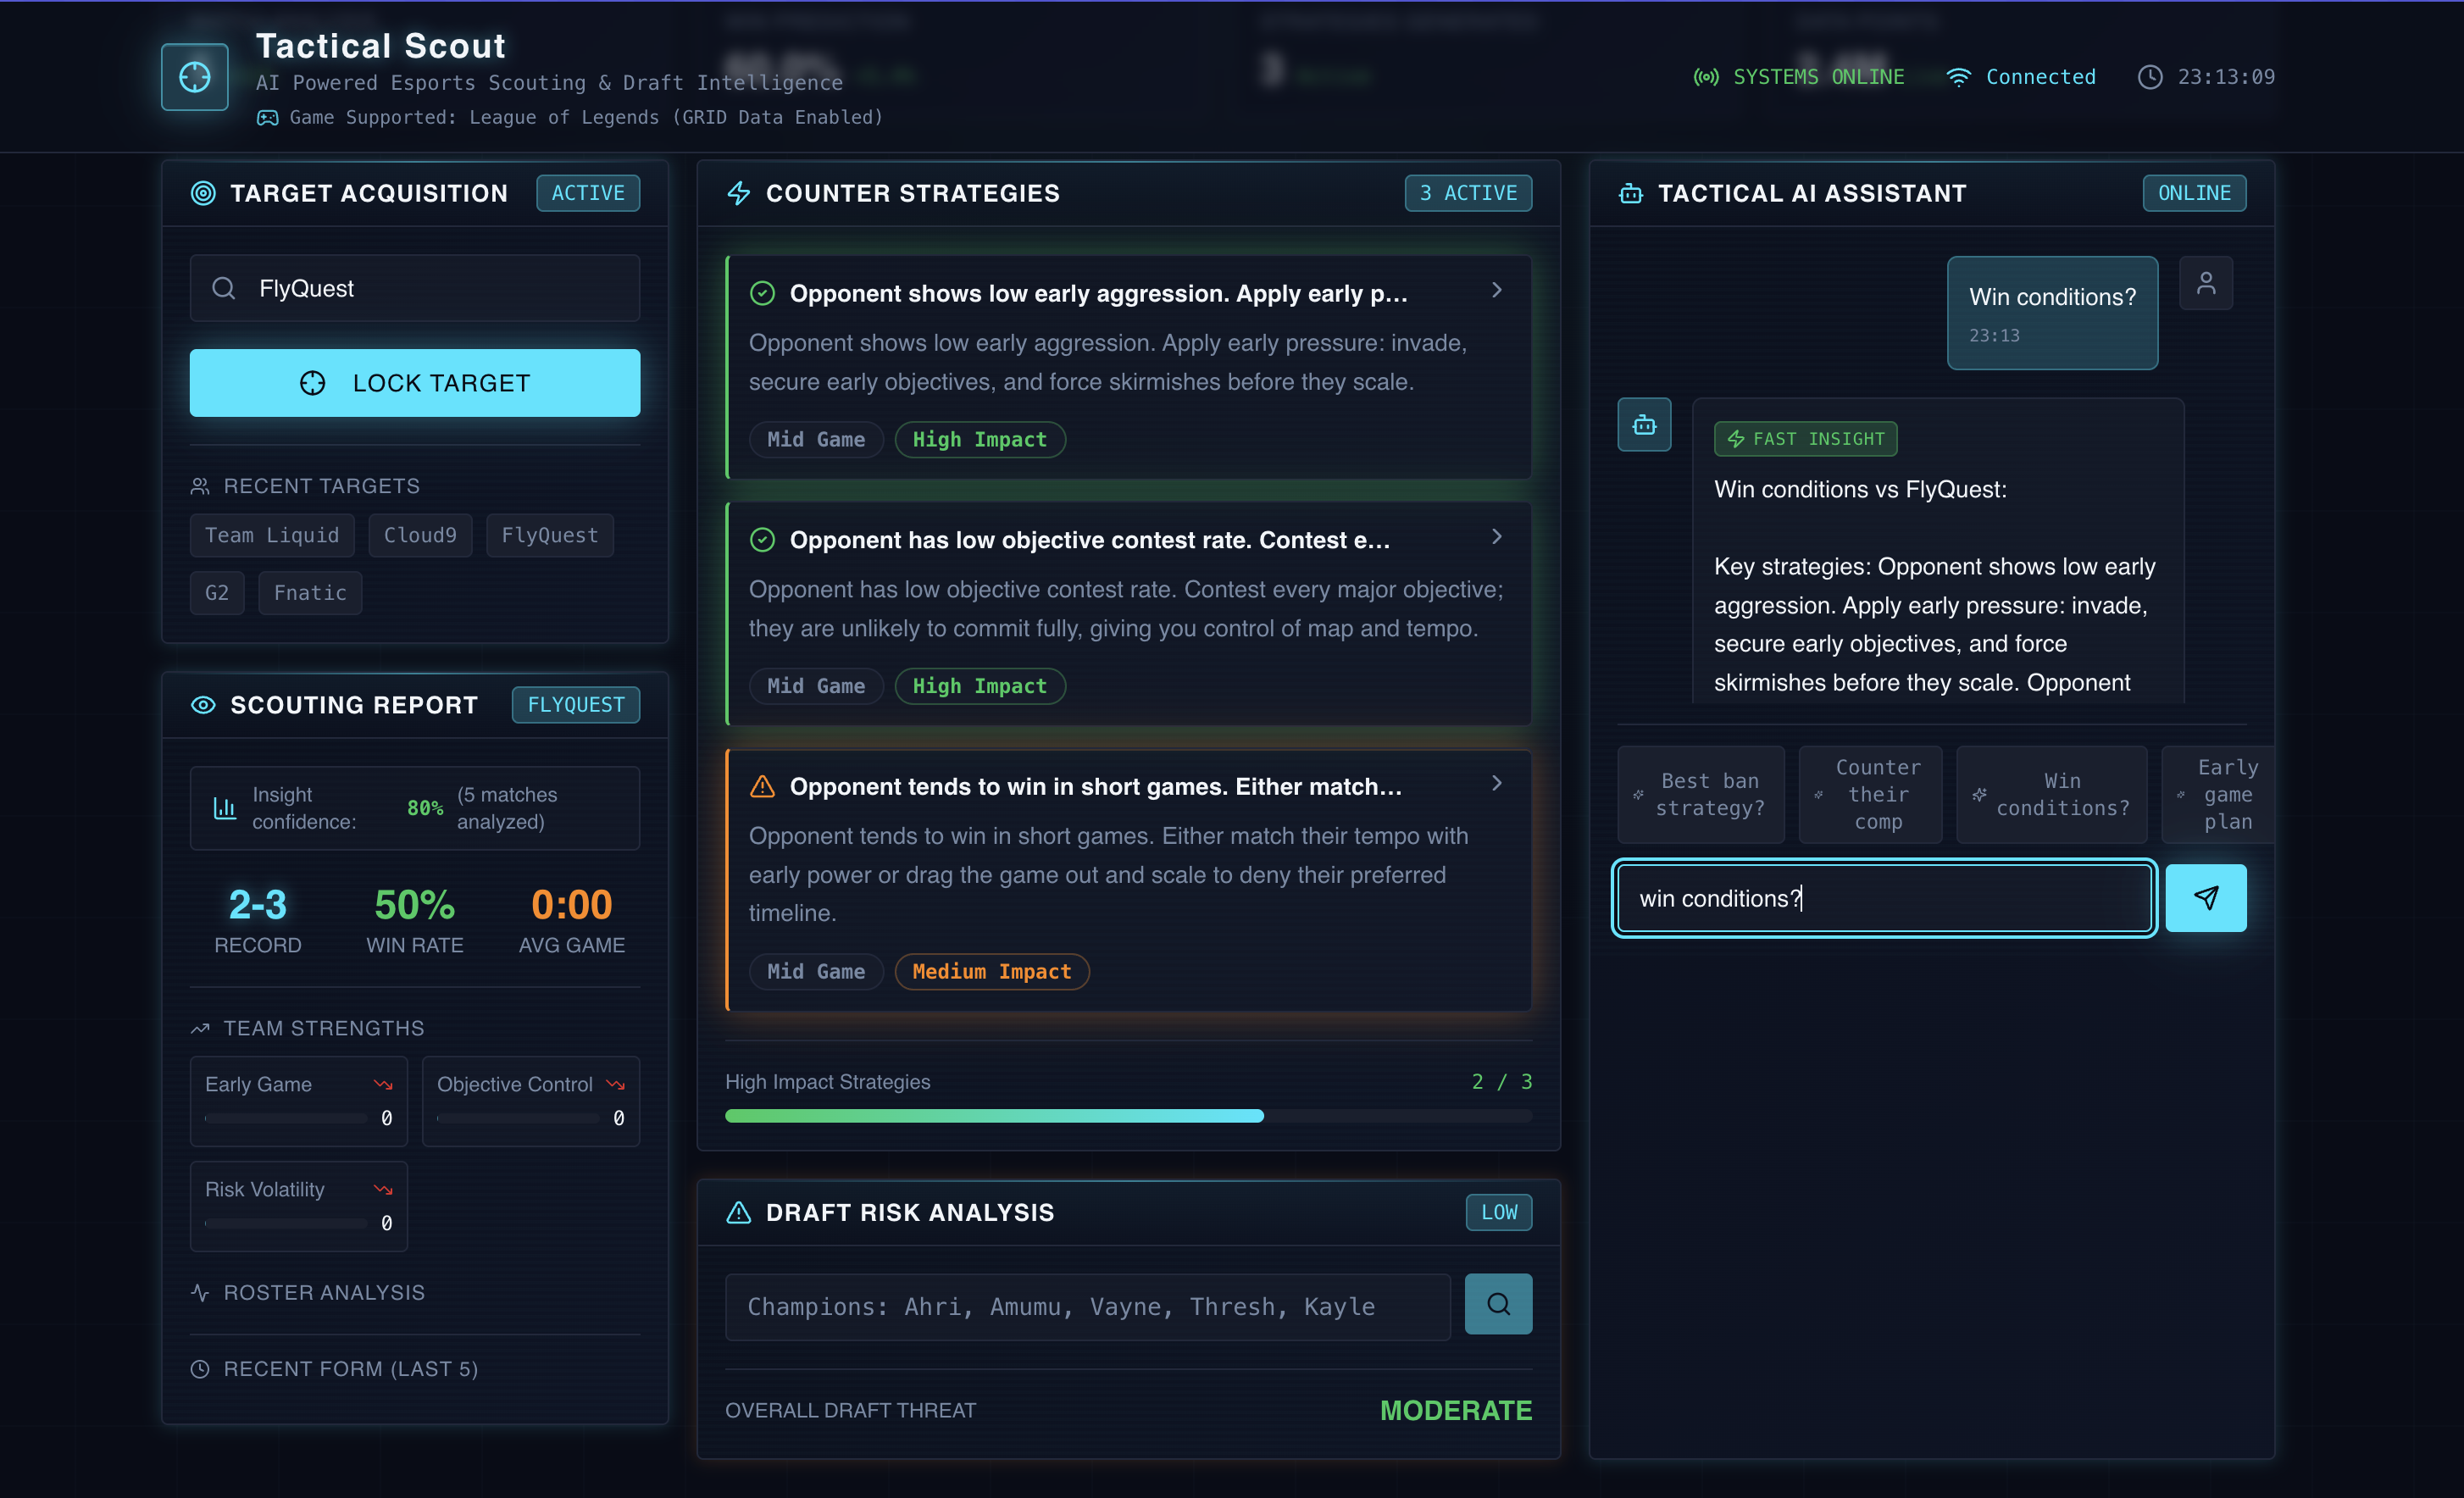This screenshot has height=1498, width=2464.
Task: Expand the short games strategy card chevron
Action: (x=1496, y=783)
